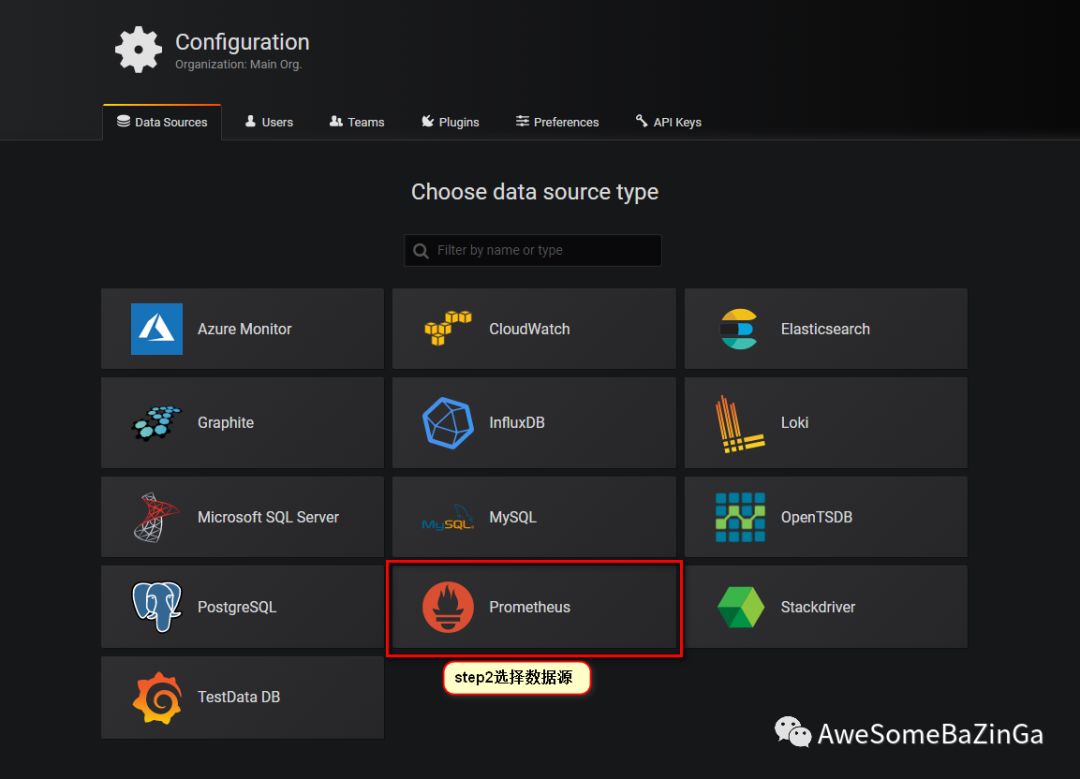Viewport: 1080px width, 779px height.
Task: Select the Graphite data source label
Action: tap(226, 423)
